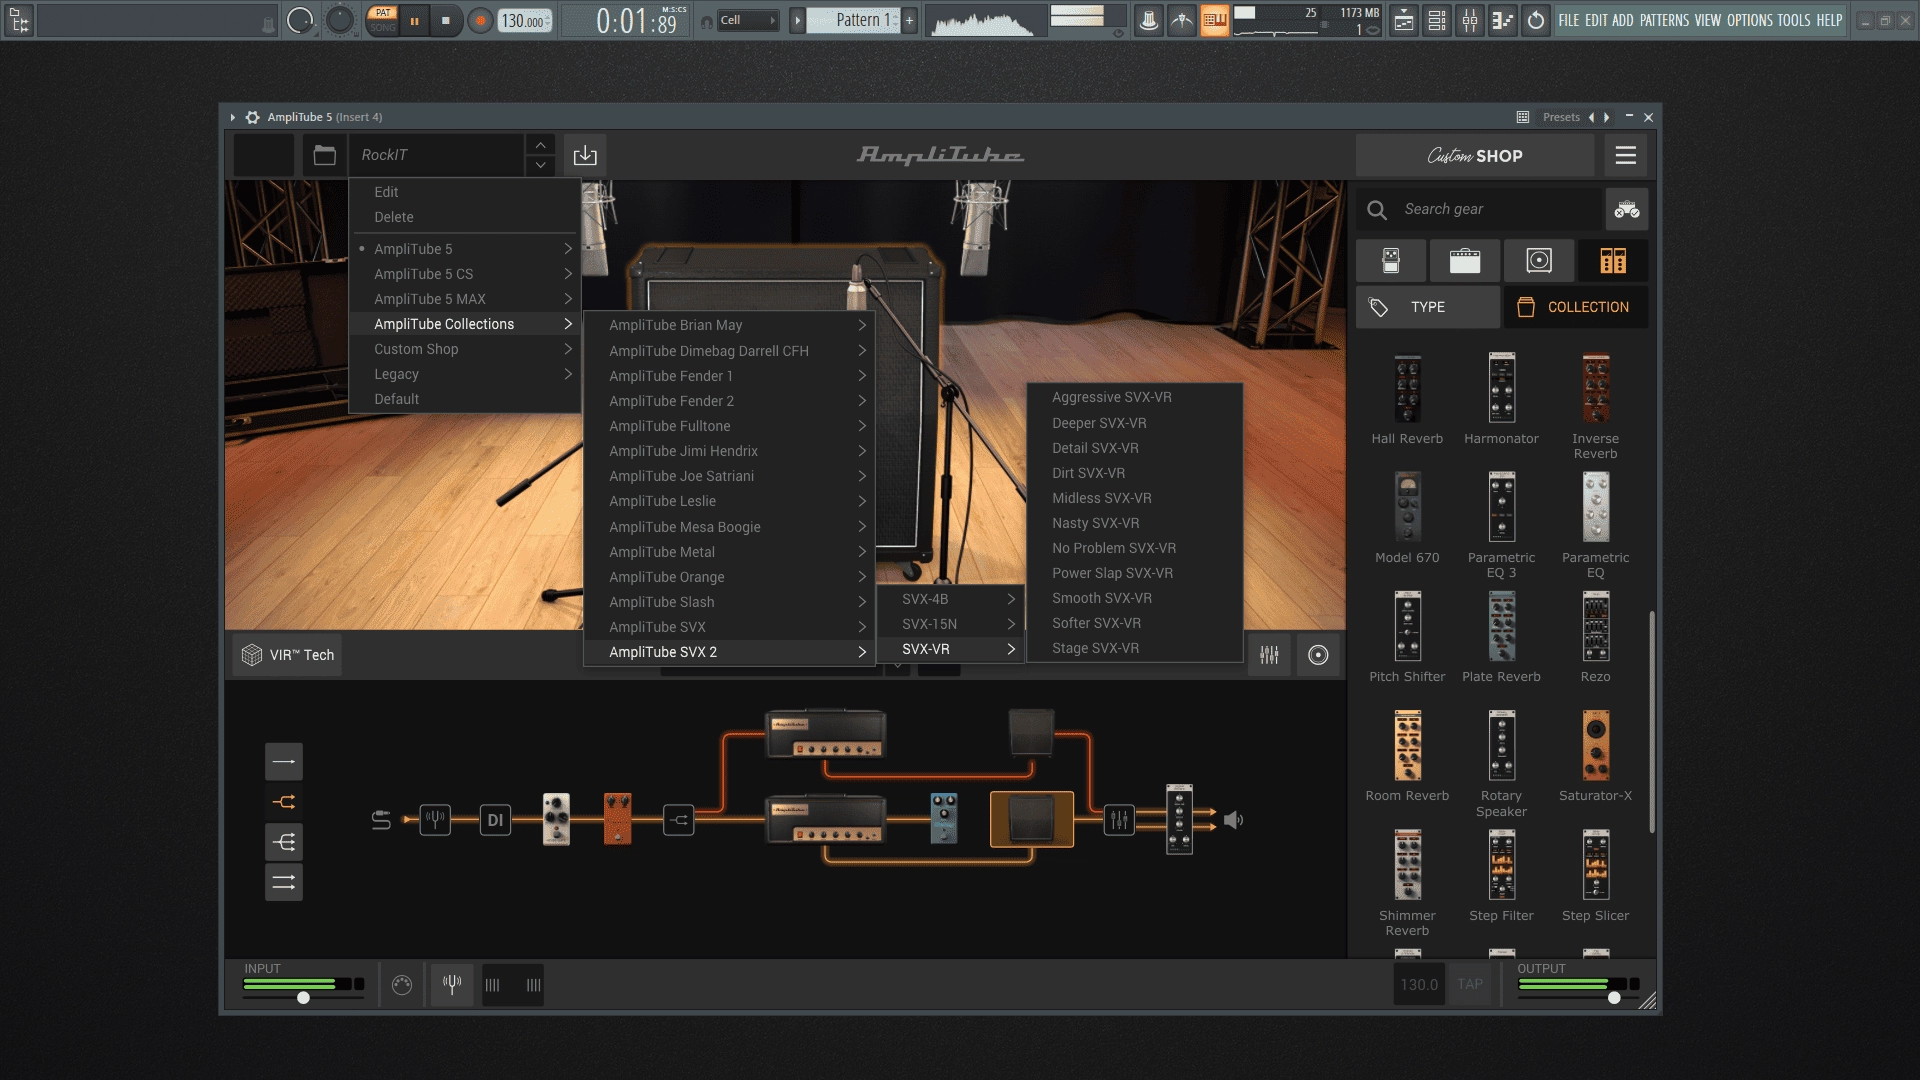Click the looper bars icon in bottom bar
Image resolution: width=1920 pixels, height=1080 pixels.
[x=513, y=985]
